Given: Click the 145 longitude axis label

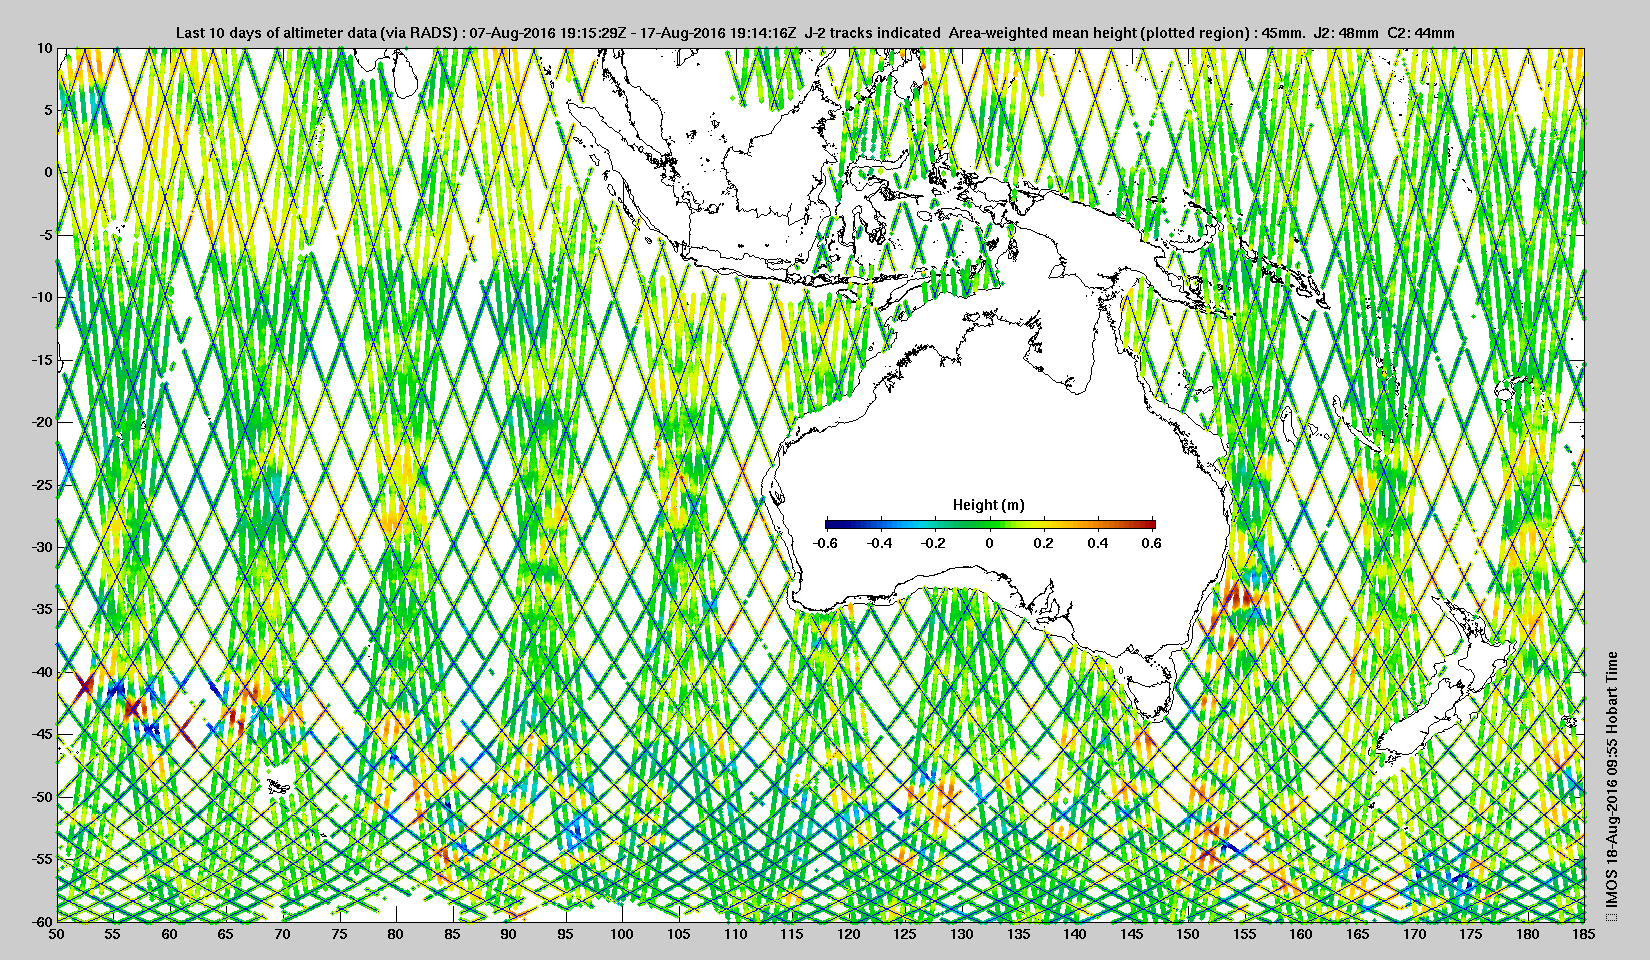Looking at the screenshot, I should [1131, 934].
